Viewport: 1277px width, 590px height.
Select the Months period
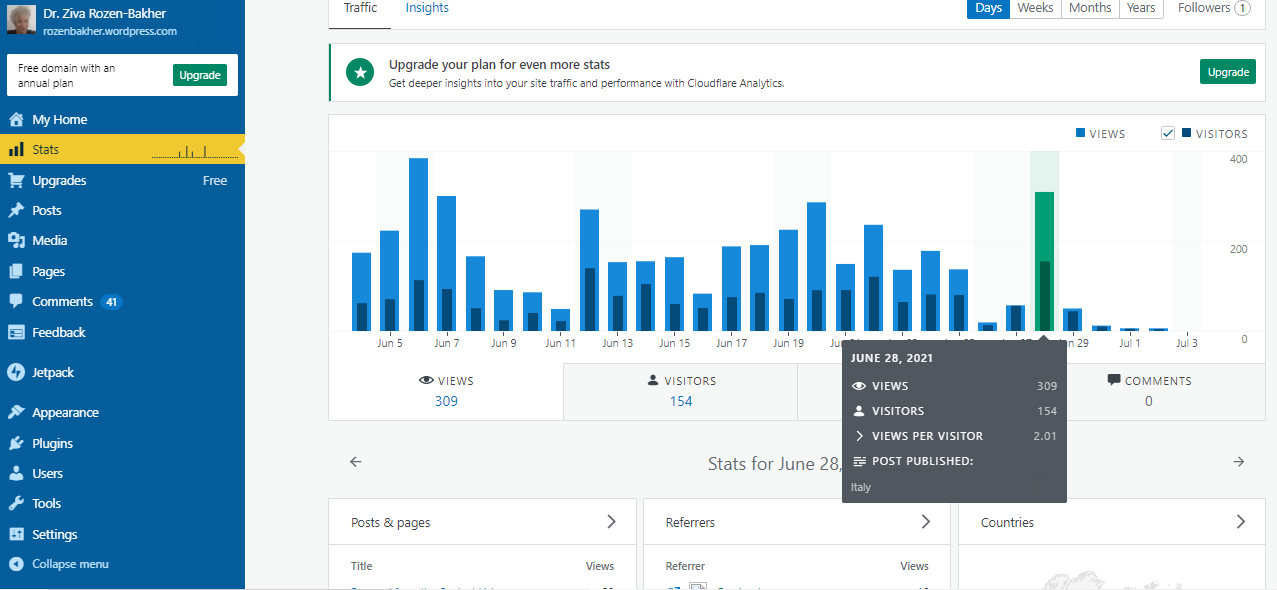coord(1090,8)
